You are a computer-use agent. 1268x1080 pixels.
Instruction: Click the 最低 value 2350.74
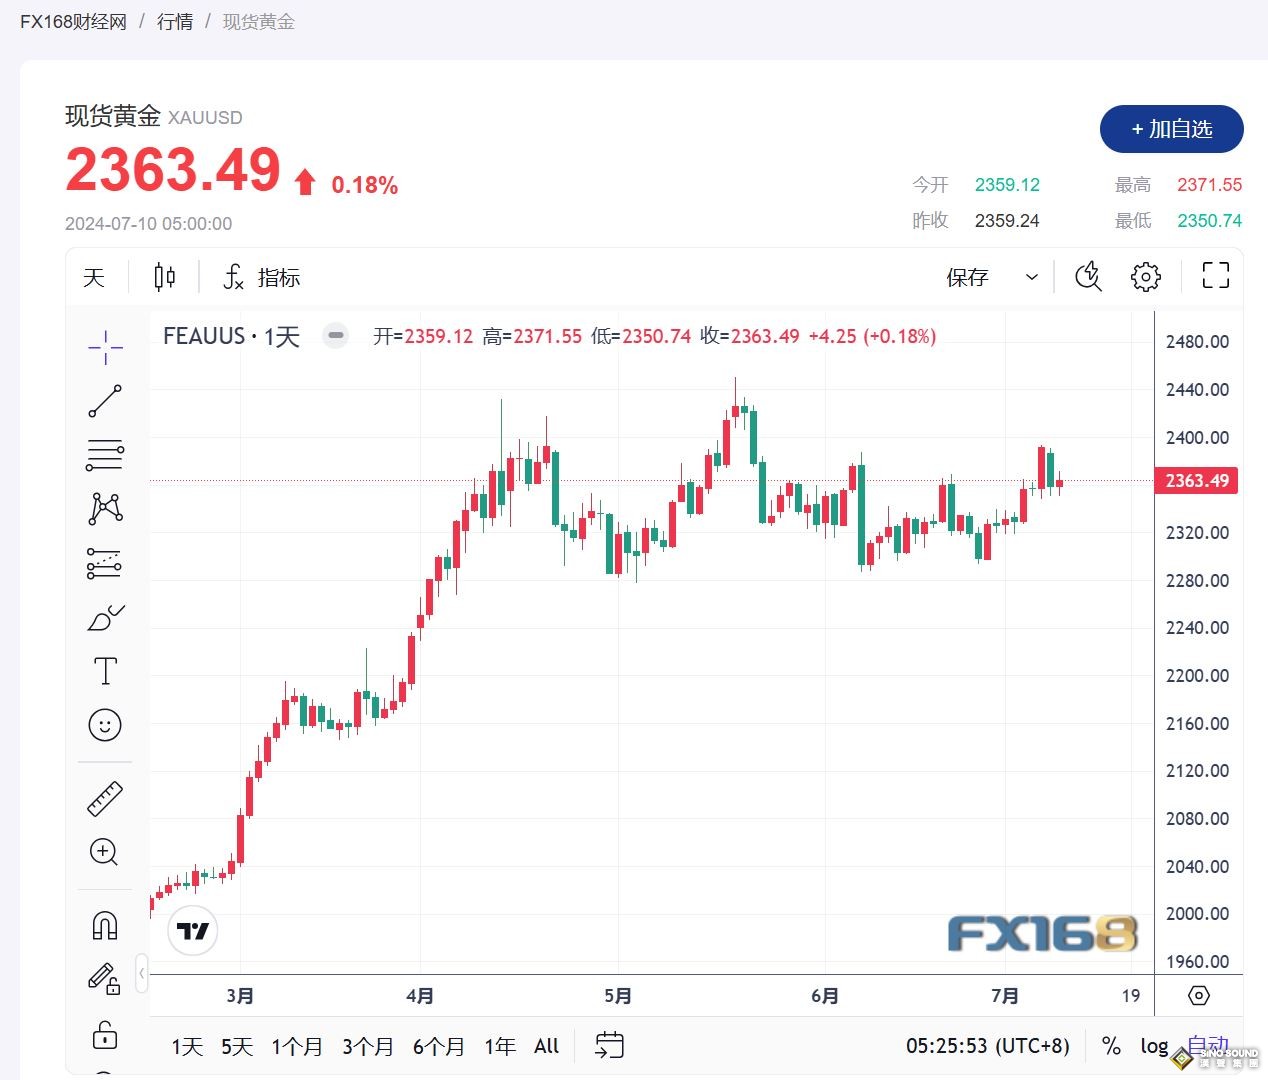[x=1209, y=221]
